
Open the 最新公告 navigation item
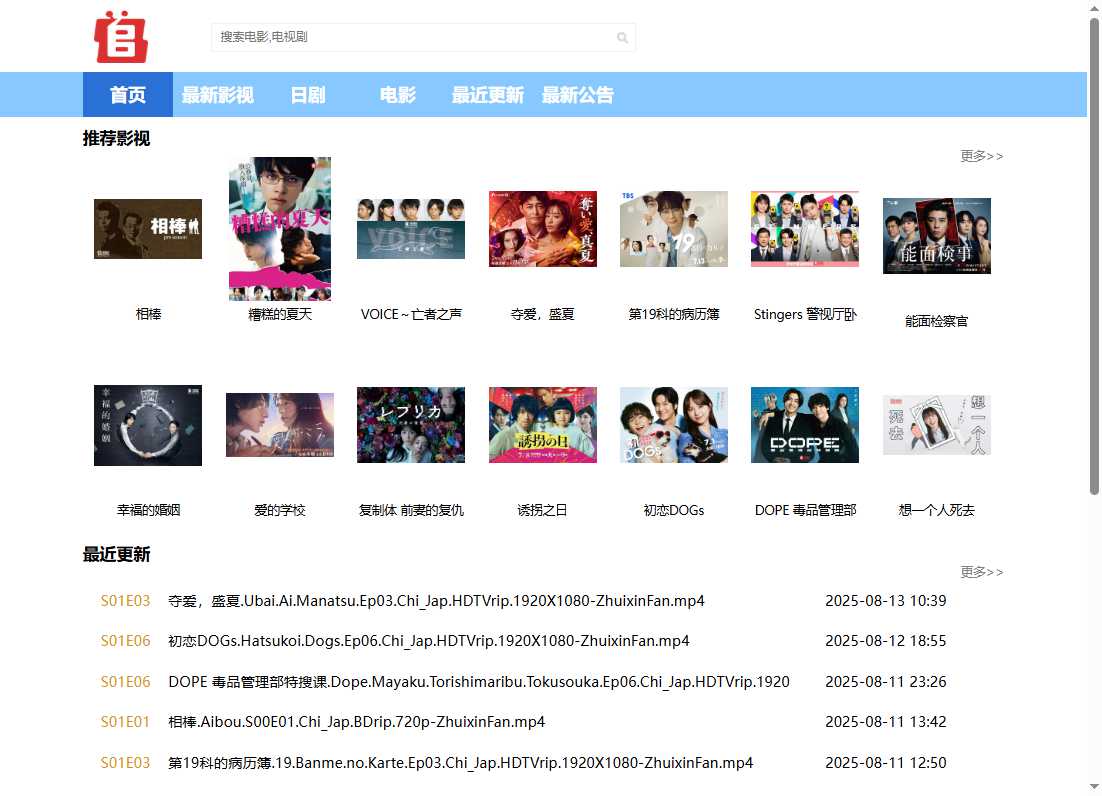coord(577,95)
